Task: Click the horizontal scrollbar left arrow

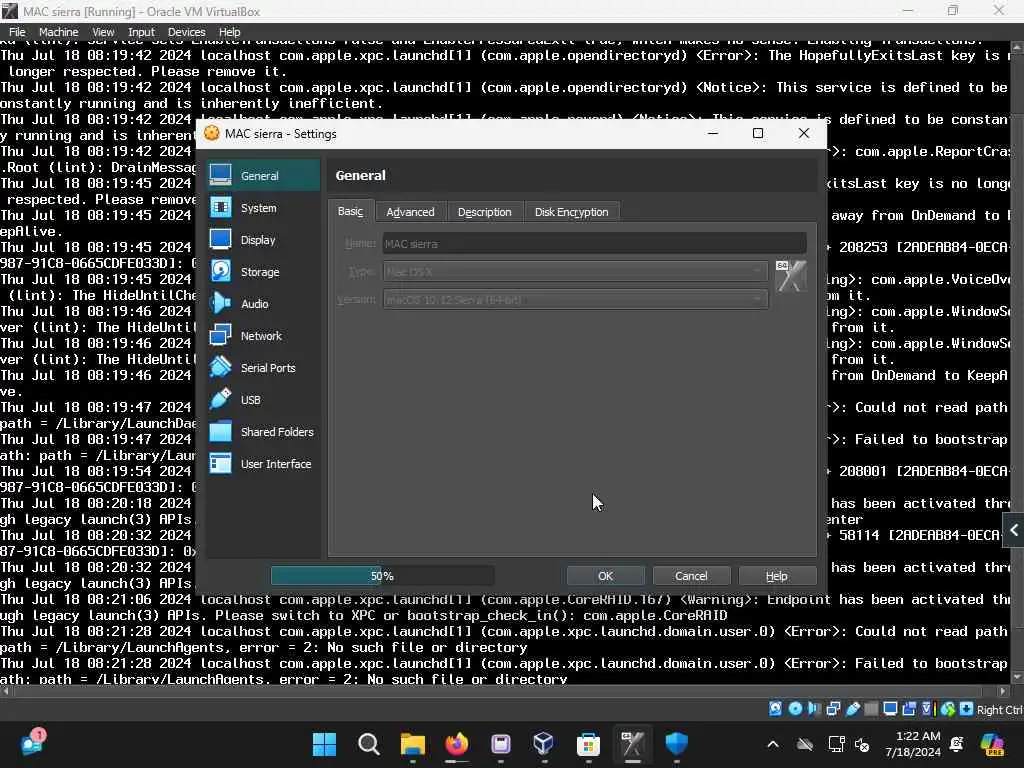Action: [x=6, y=691]
